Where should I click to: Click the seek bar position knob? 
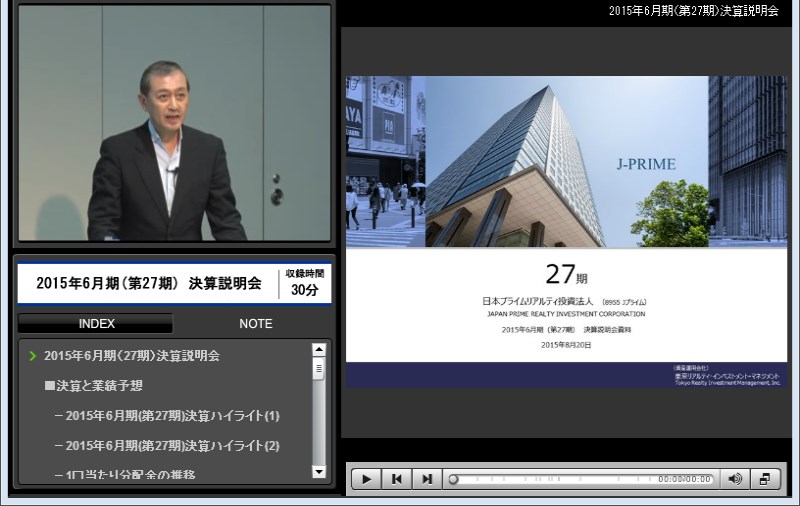(x=453, y=479)
